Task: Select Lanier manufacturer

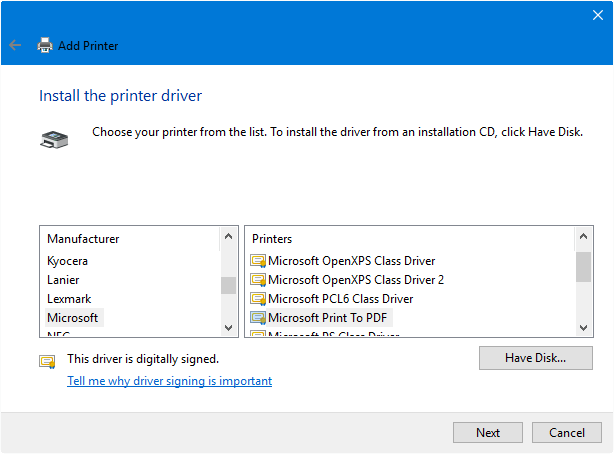Action: [63, 280]
